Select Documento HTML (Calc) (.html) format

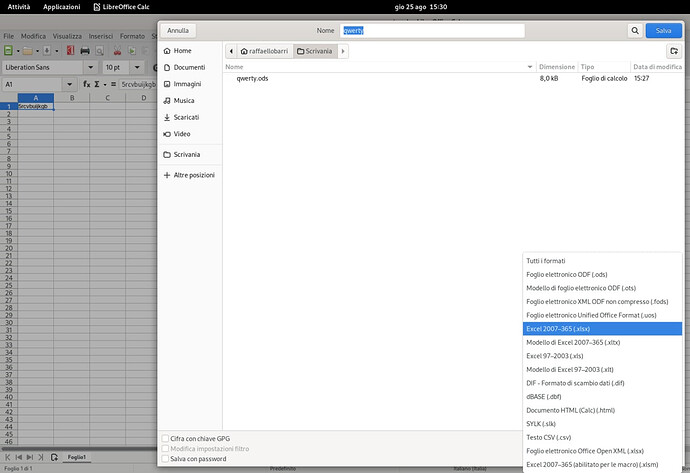click(x=602, y=410)
